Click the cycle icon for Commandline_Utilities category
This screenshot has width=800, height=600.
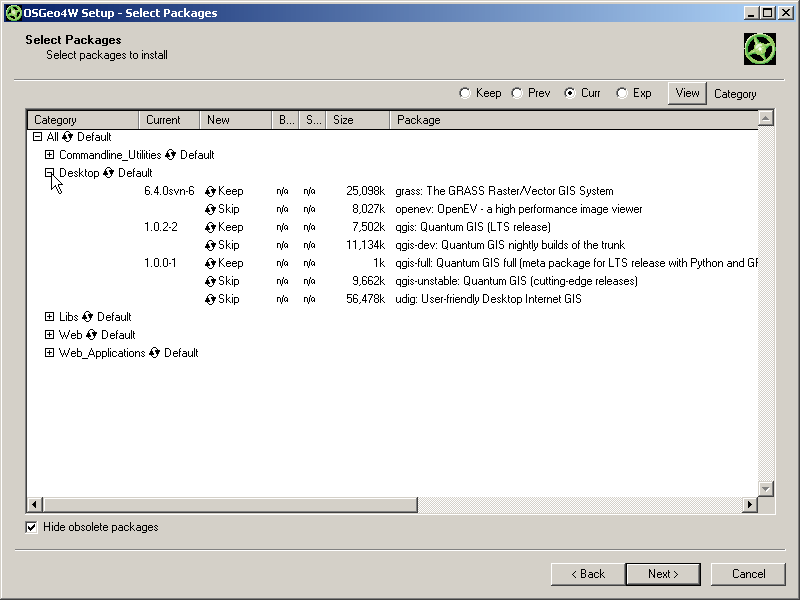170,155
